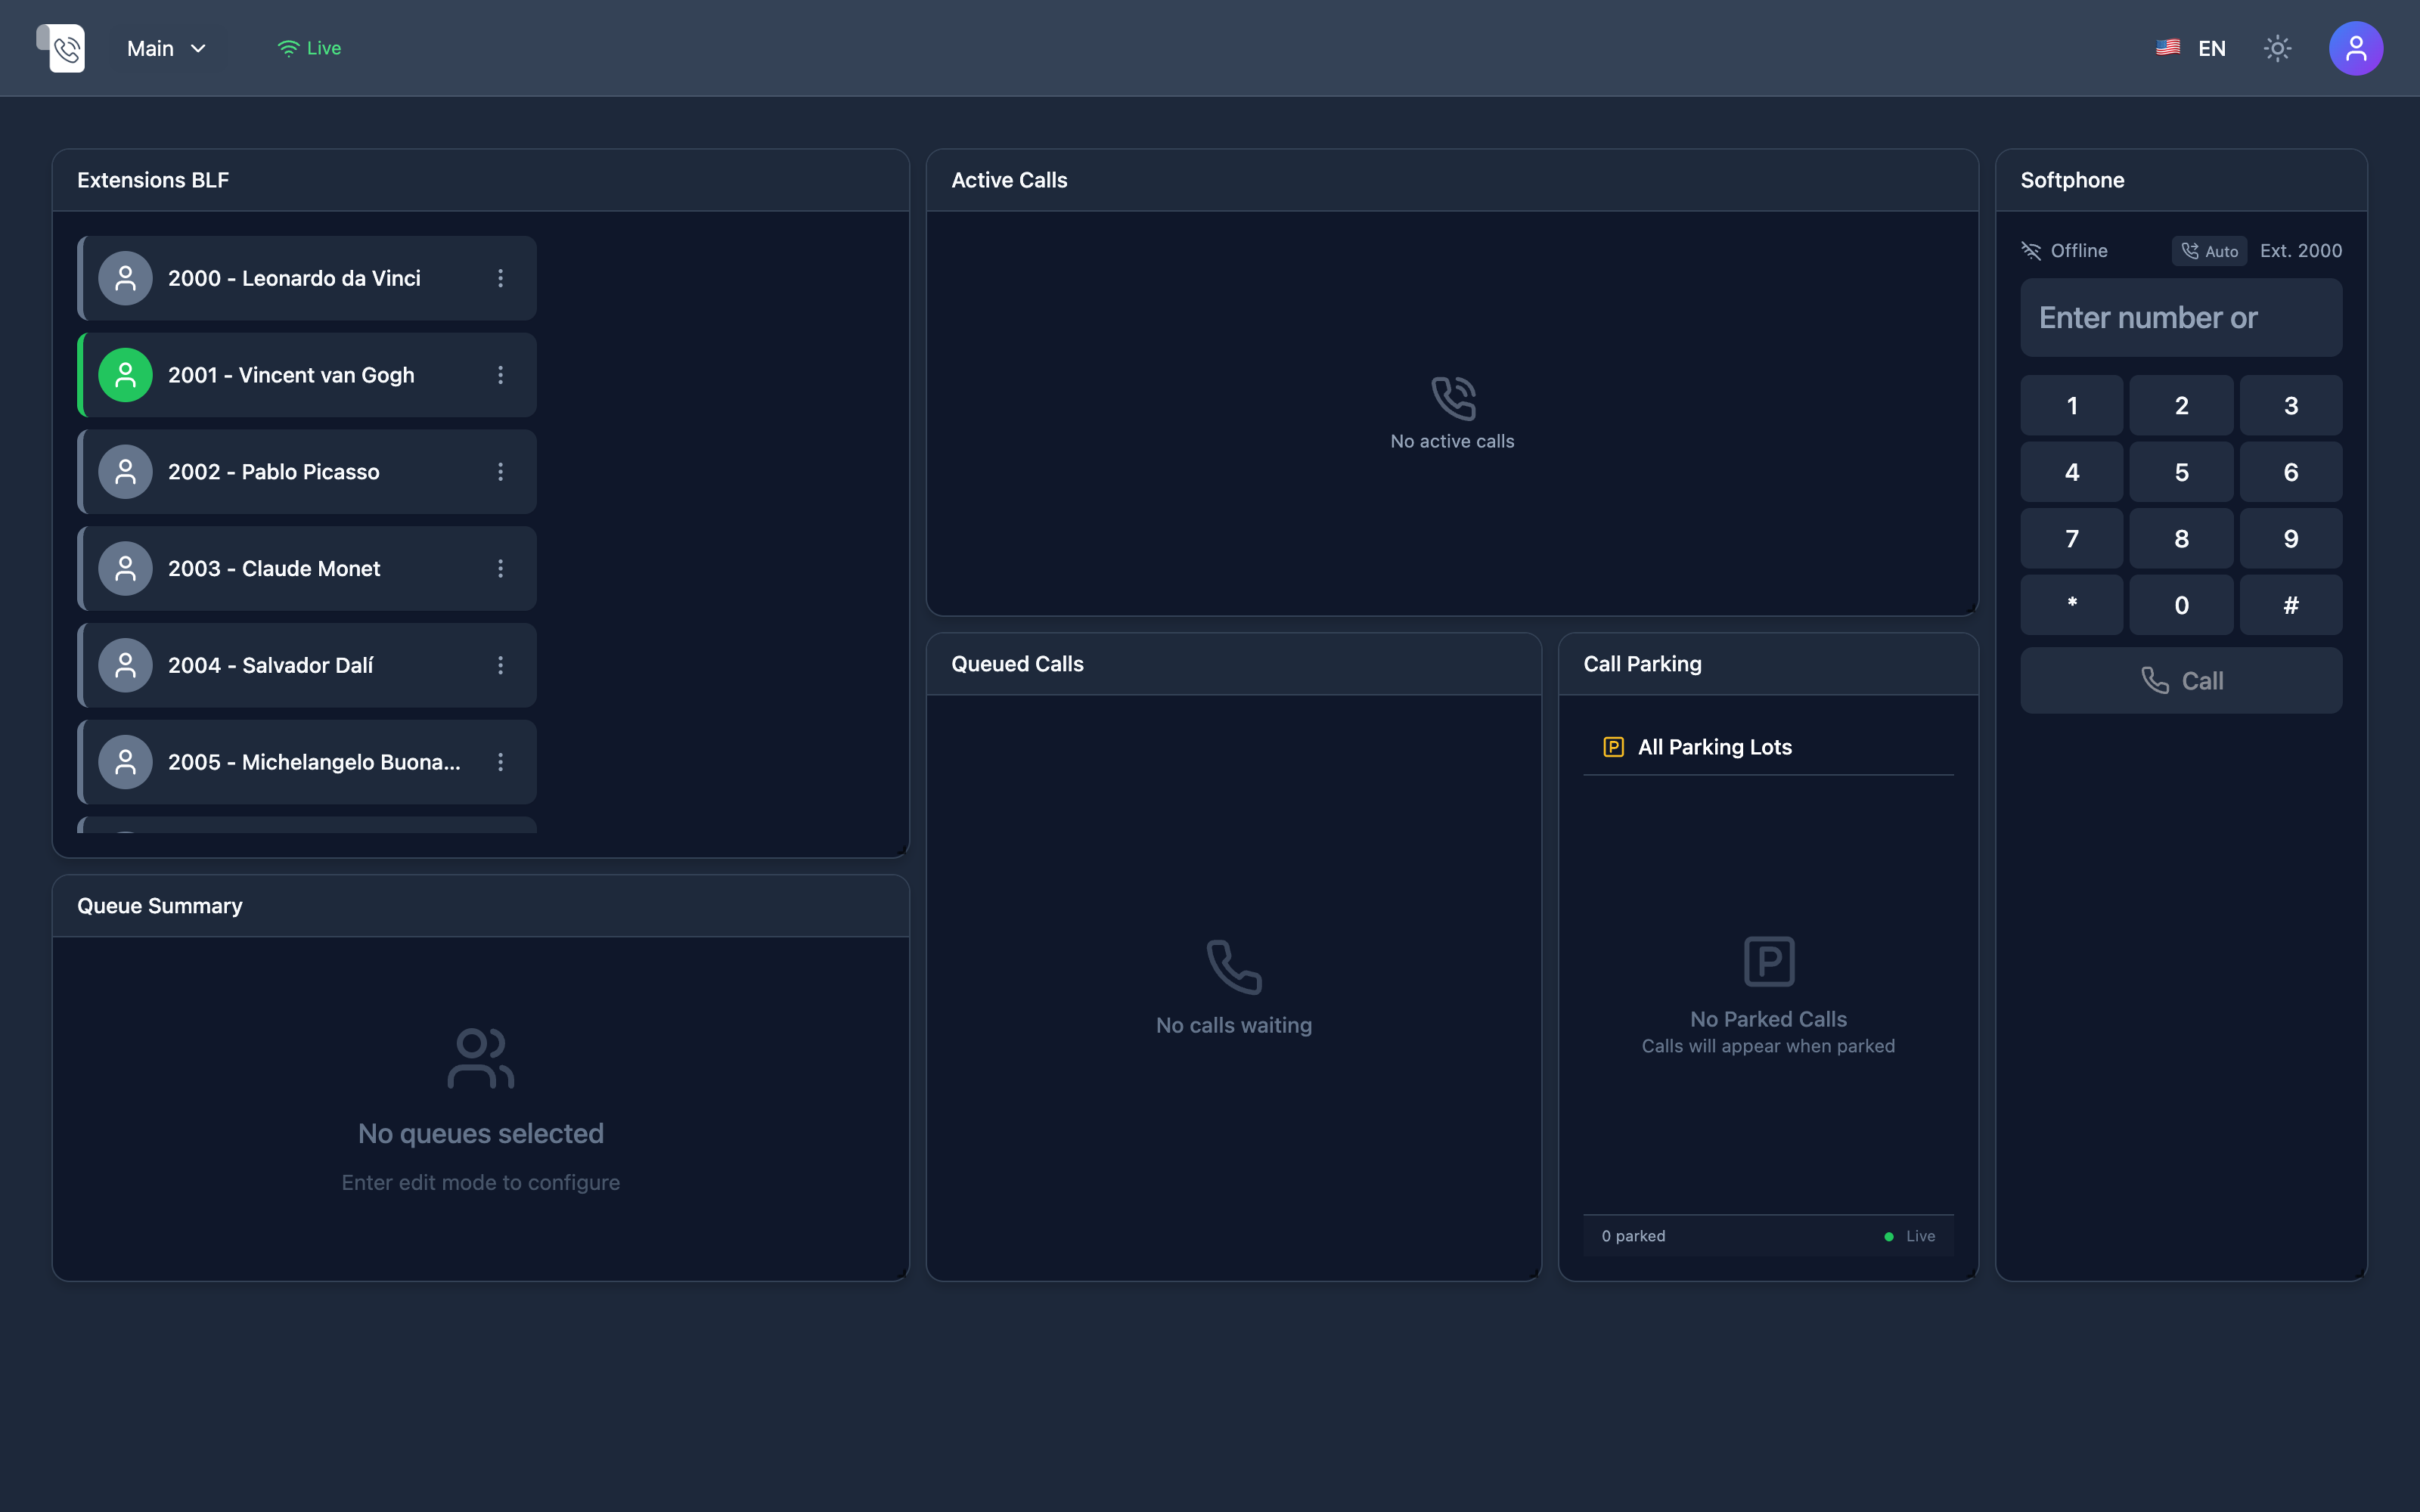Open the EN language selector
Image resolution: width=2420 pixels, height=1512 pixels.
(x=2191, y=48)
